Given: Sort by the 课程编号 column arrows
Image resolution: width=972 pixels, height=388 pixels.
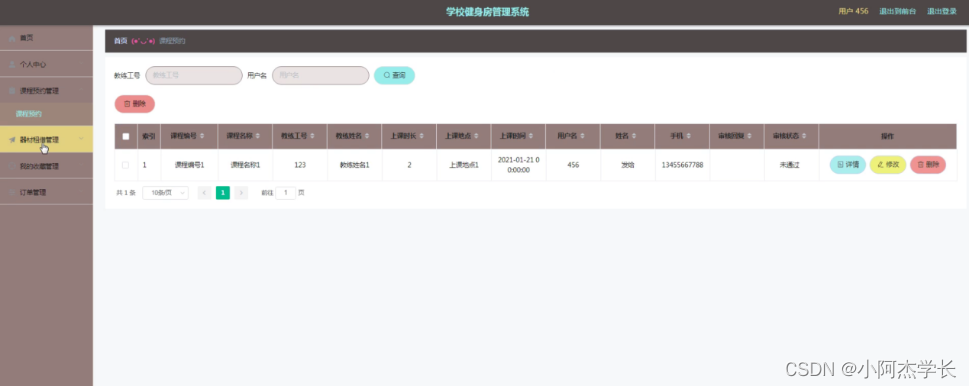Looking at the screenshot, I should (203, 136).
